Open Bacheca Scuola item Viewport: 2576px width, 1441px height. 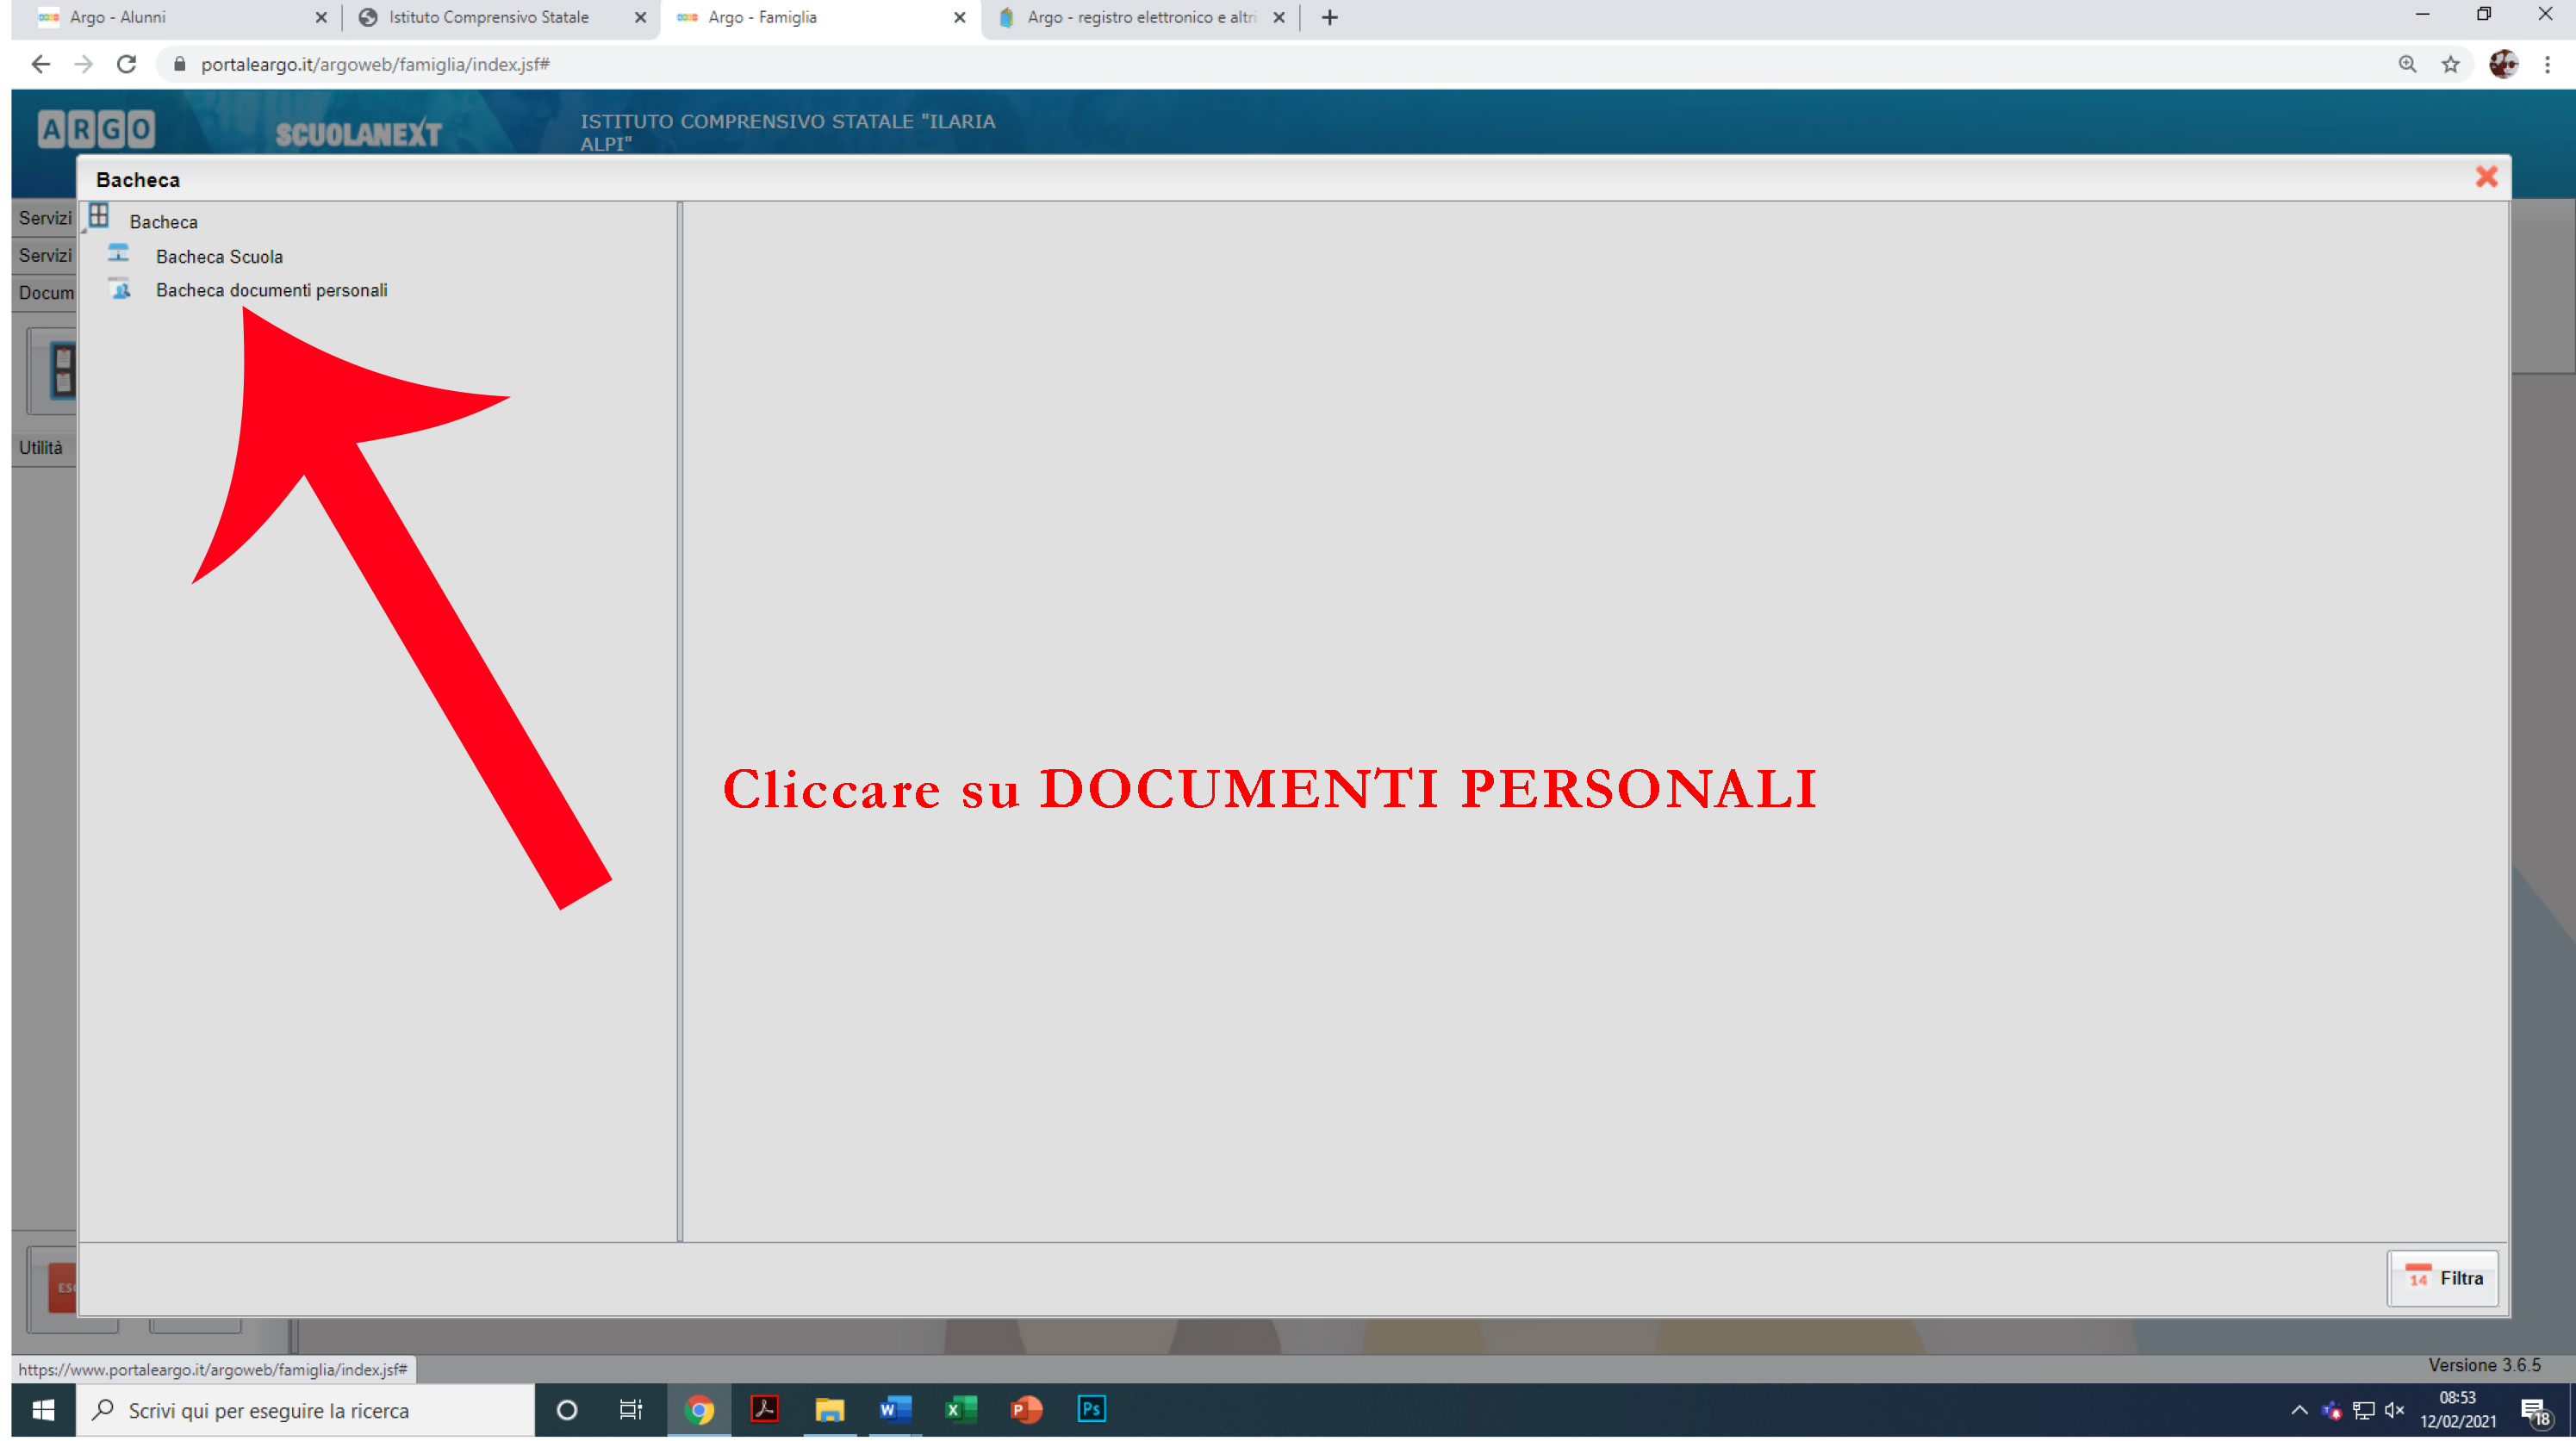(x=219, y=257)
